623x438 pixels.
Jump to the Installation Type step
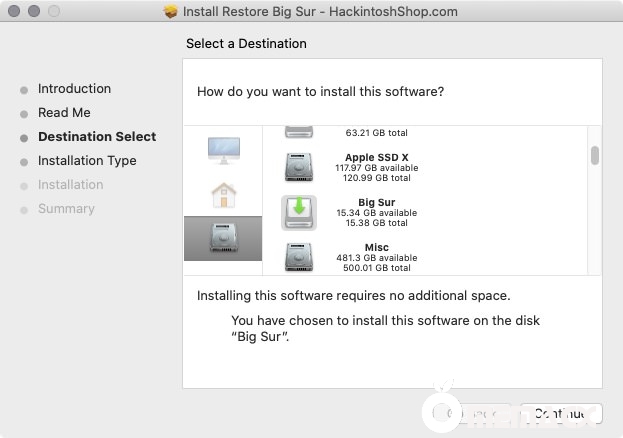(87, 161)
